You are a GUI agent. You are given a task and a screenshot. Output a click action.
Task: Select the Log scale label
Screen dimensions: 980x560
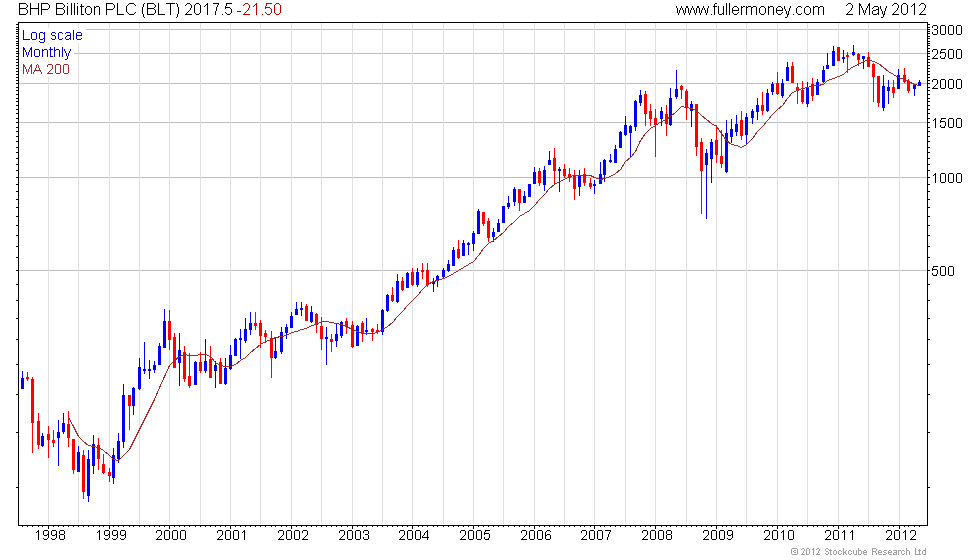(x=52, y=35)
